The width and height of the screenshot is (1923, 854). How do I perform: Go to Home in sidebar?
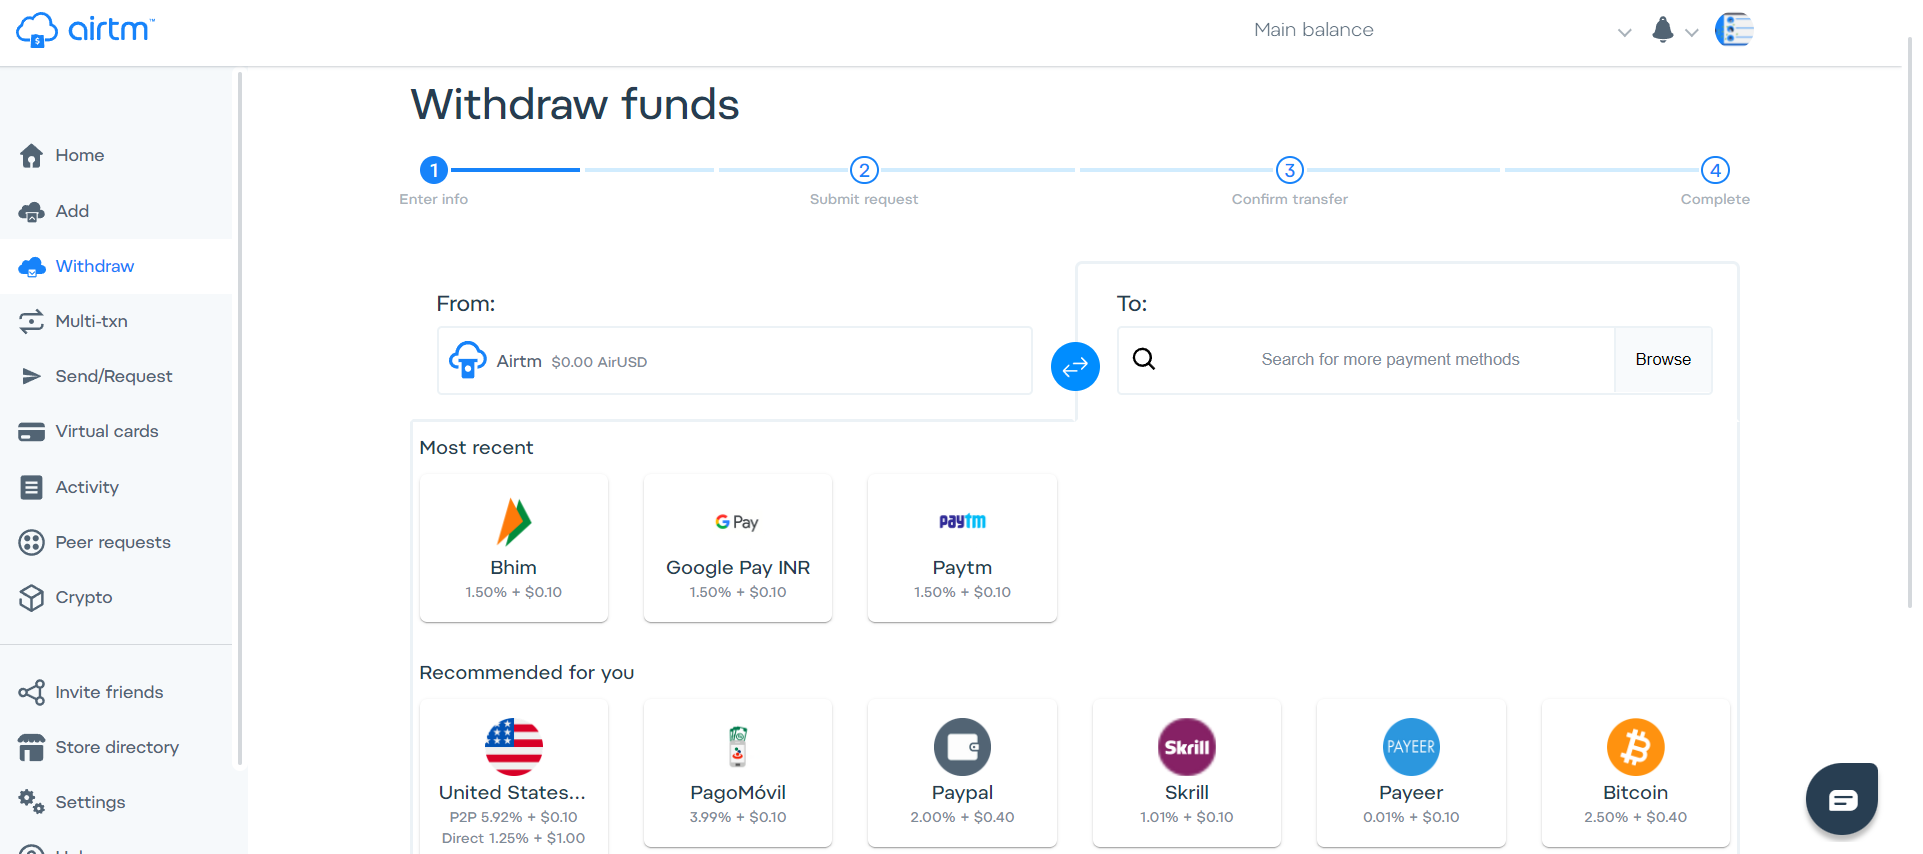79,155
